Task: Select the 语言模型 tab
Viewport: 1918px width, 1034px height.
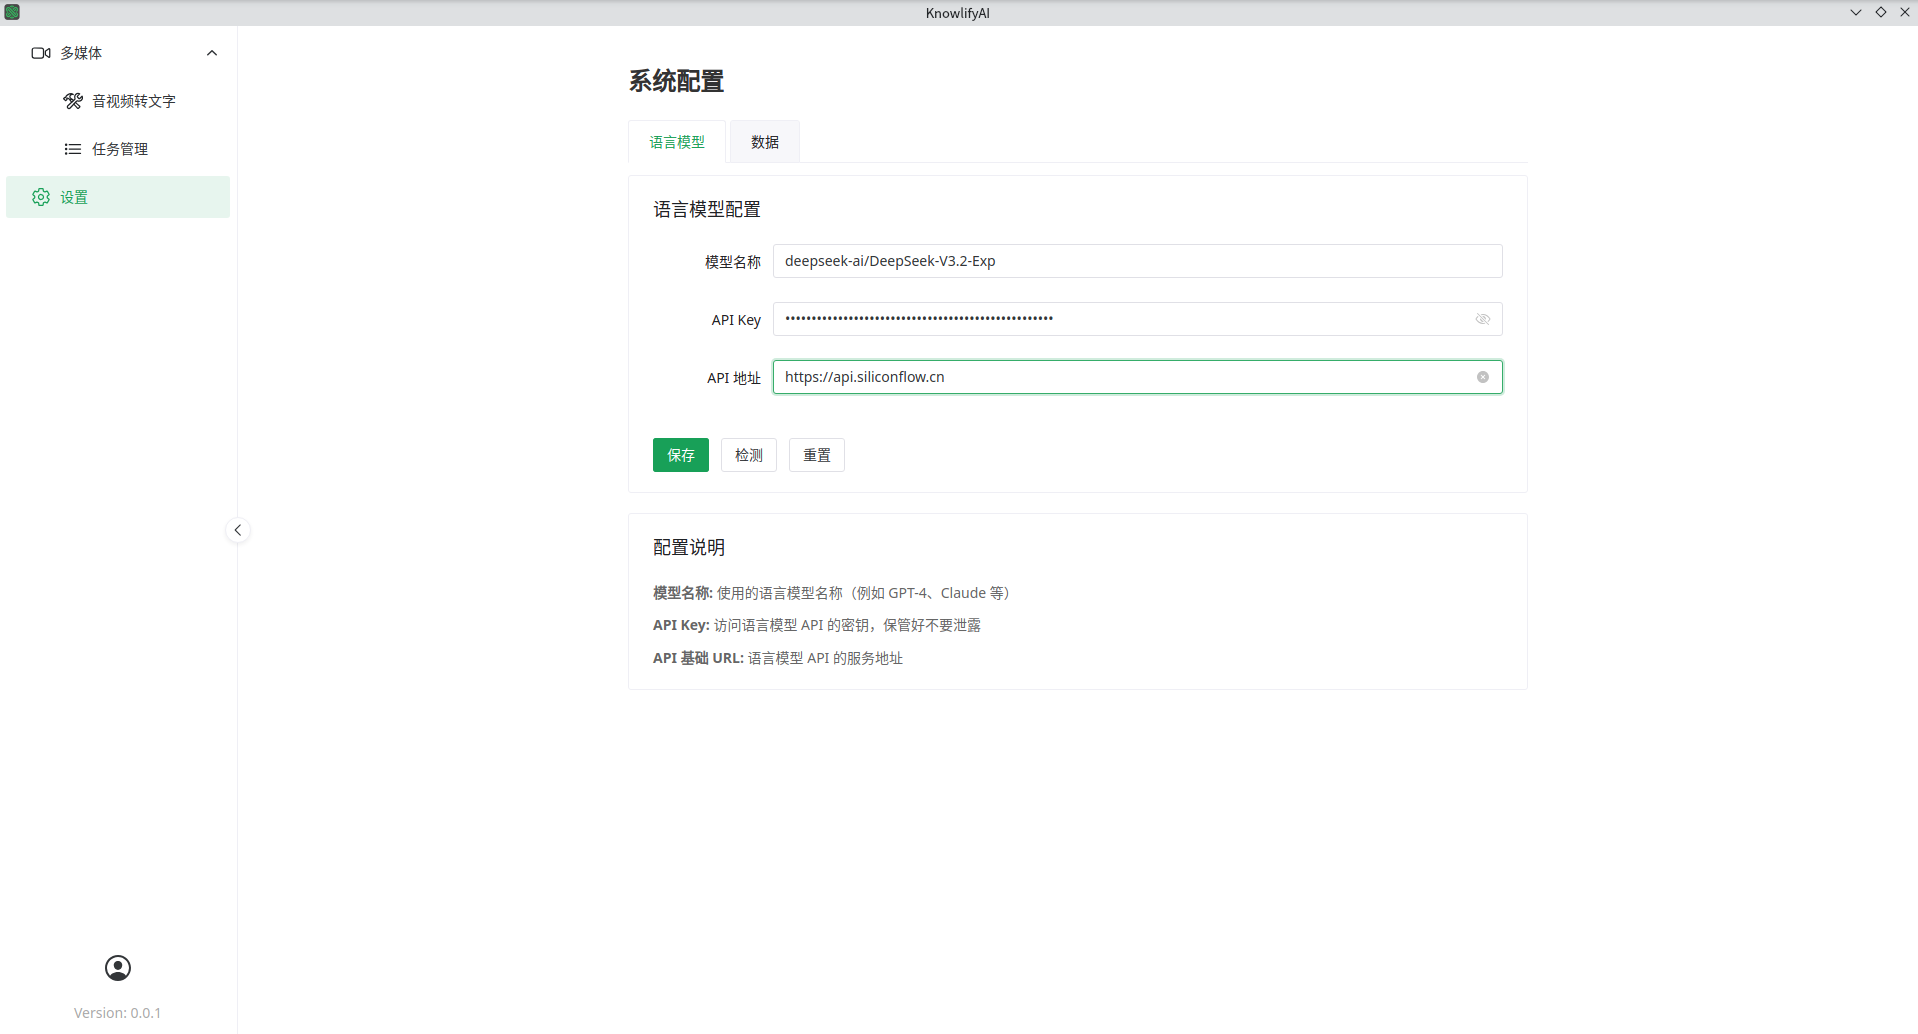Action: pos(677,142)
